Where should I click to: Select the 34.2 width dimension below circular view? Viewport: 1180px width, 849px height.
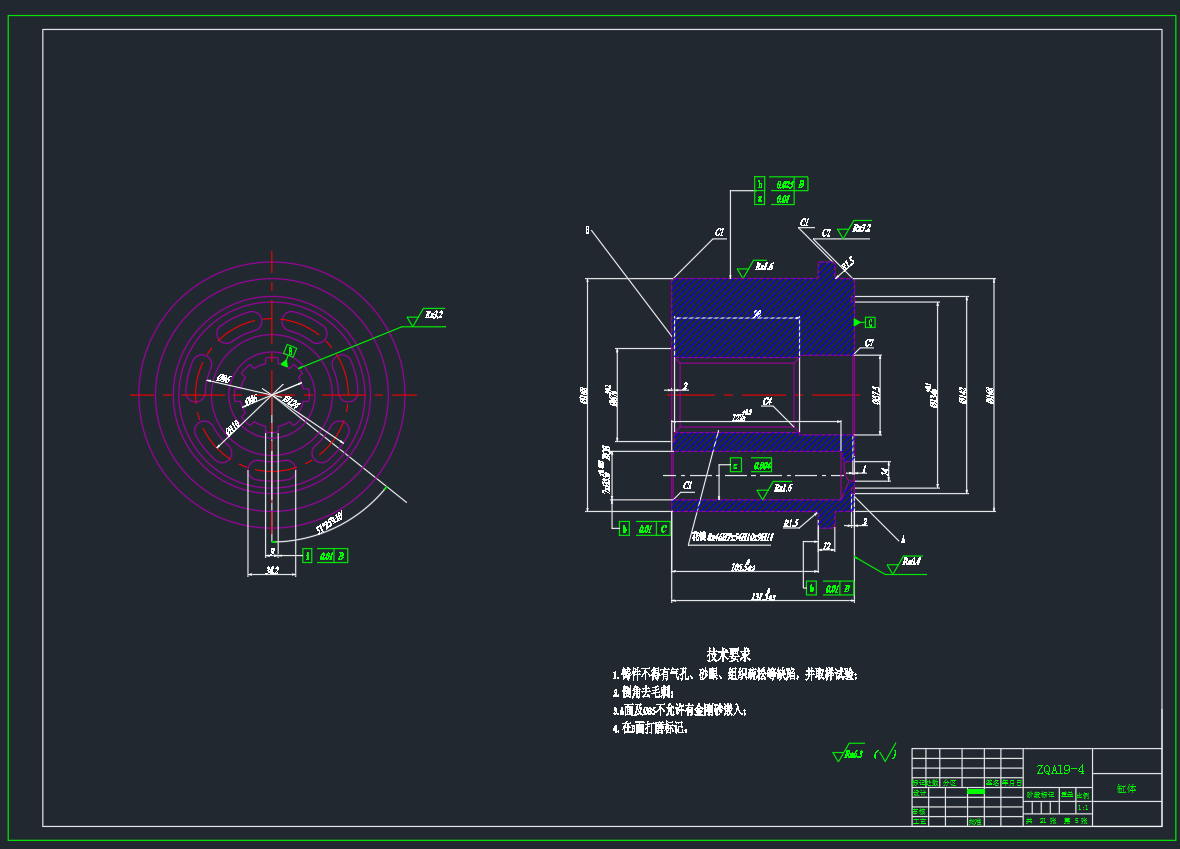(x=272, y=571)
